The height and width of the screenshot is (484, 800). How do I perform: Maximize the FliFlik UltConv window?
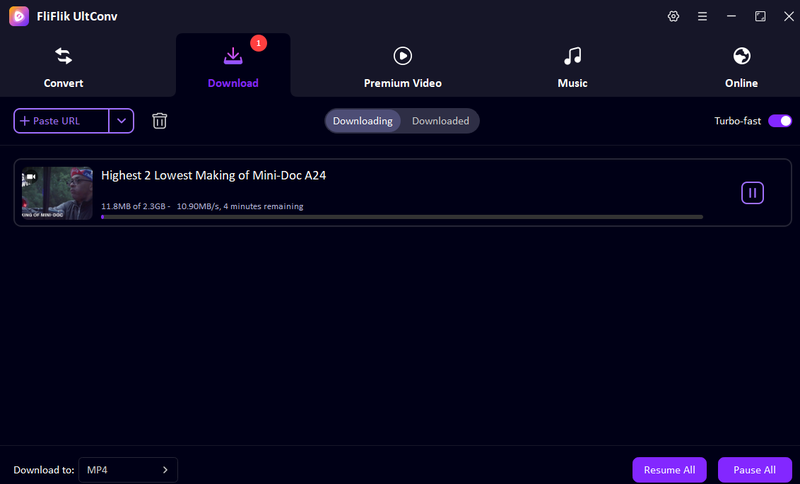coord(760,16)
